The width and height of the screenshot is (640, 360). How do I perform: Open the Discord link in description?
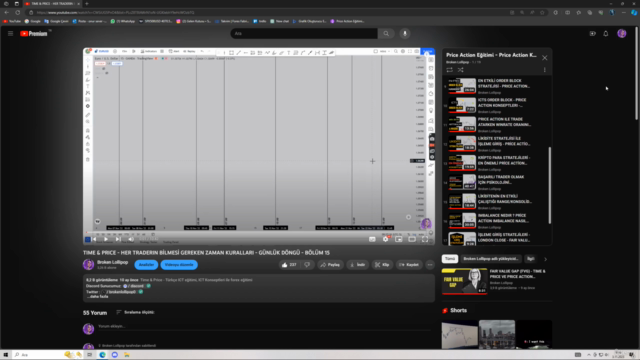tap(134, 286)
